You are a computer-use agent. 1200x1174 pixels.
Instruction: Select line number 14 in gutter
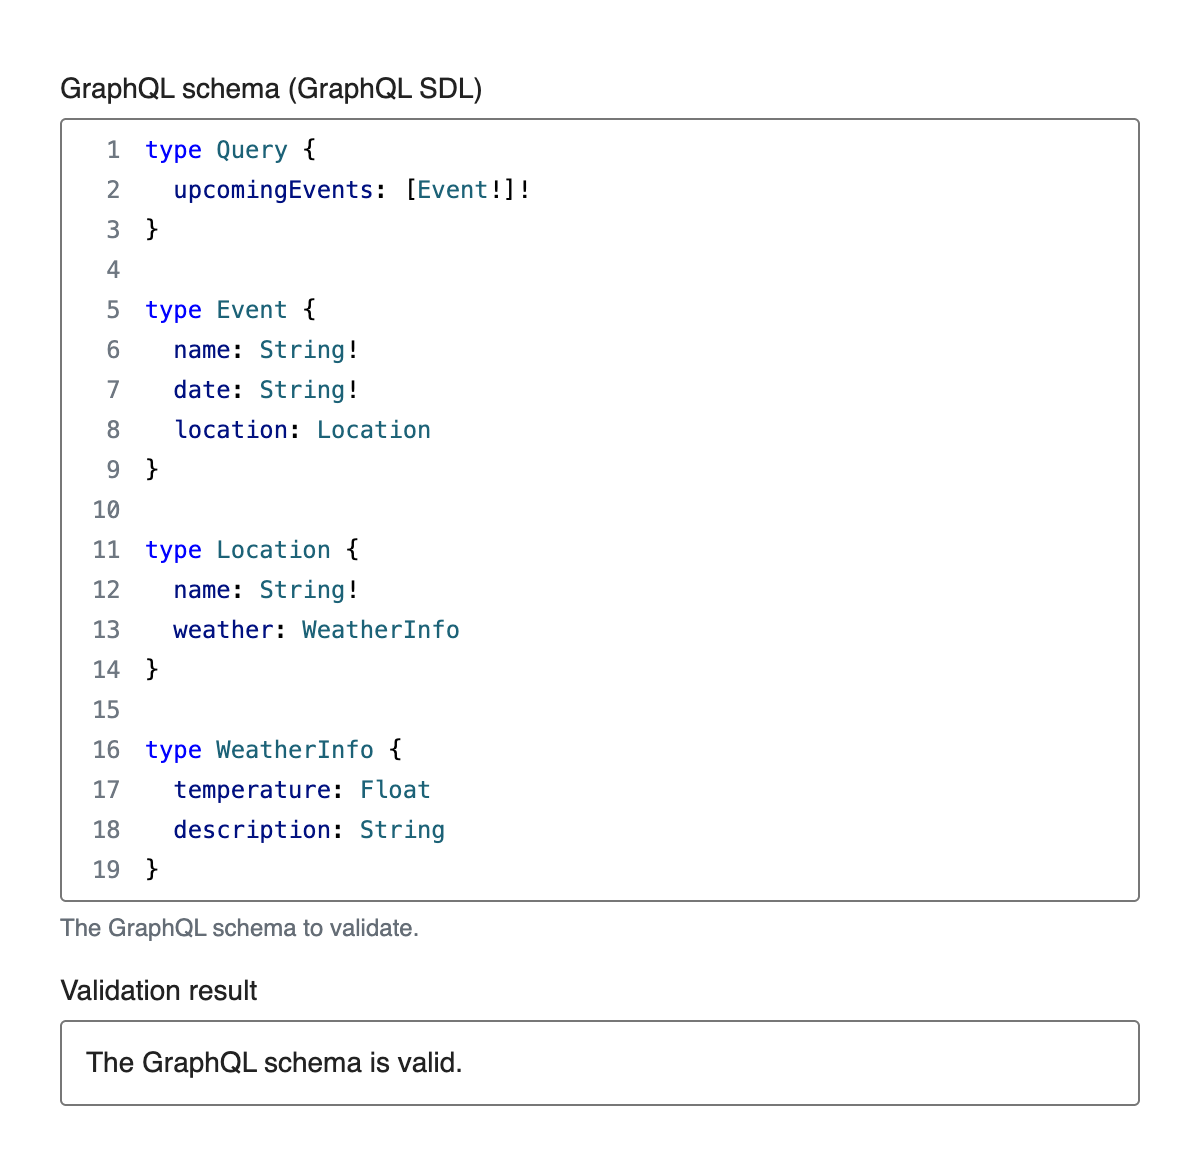(x=106, y=670)
